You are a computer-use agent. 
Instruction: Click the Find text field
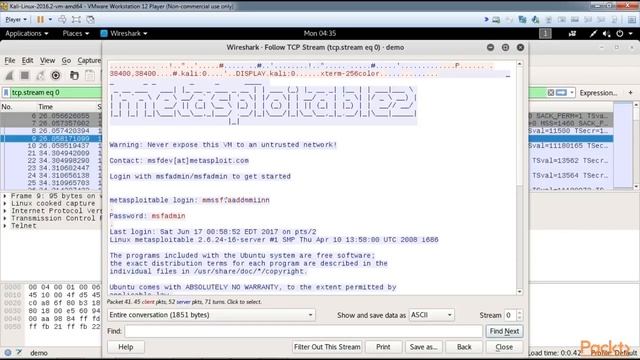coord(304,331)
